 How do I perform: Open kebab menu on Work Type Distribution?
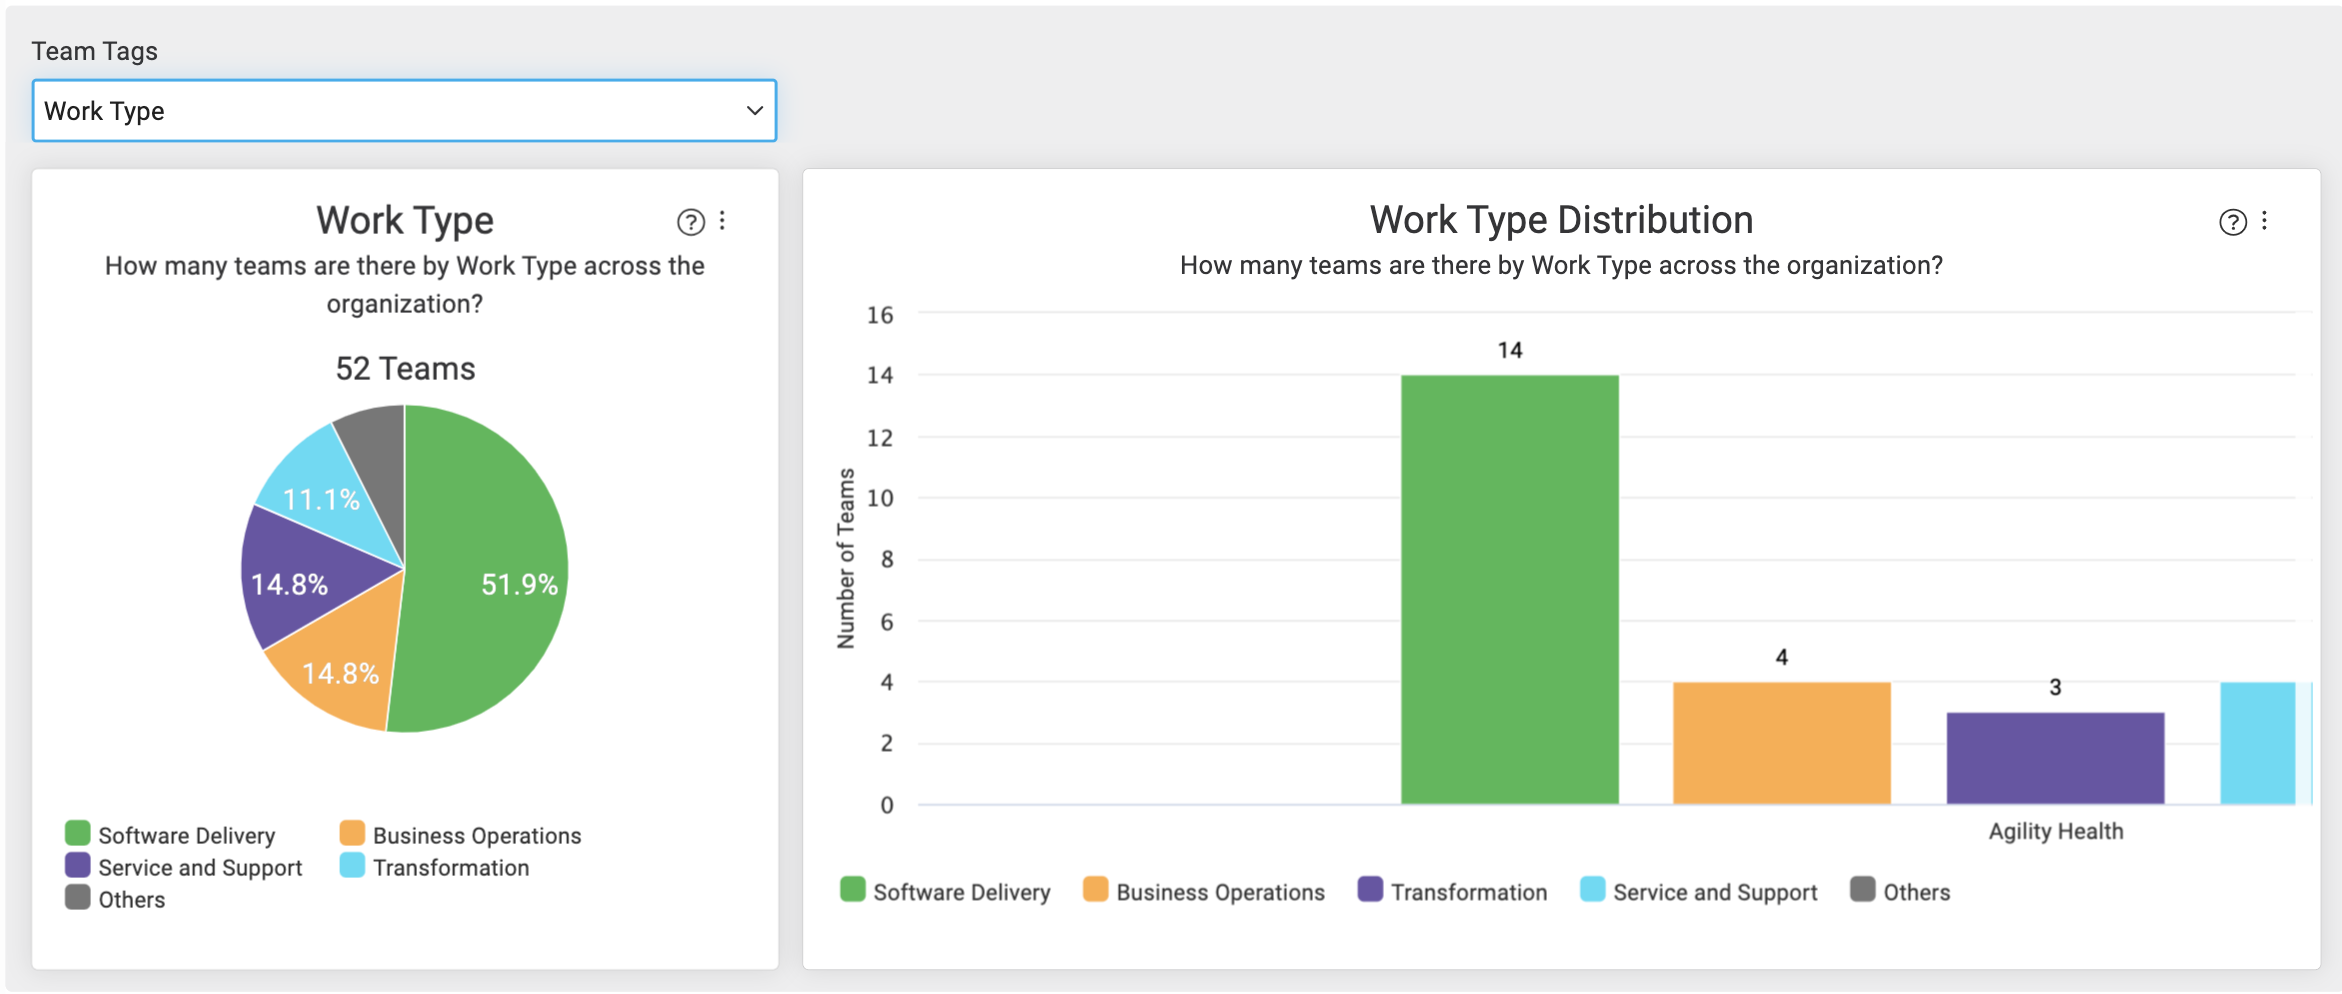[2264, 221]
